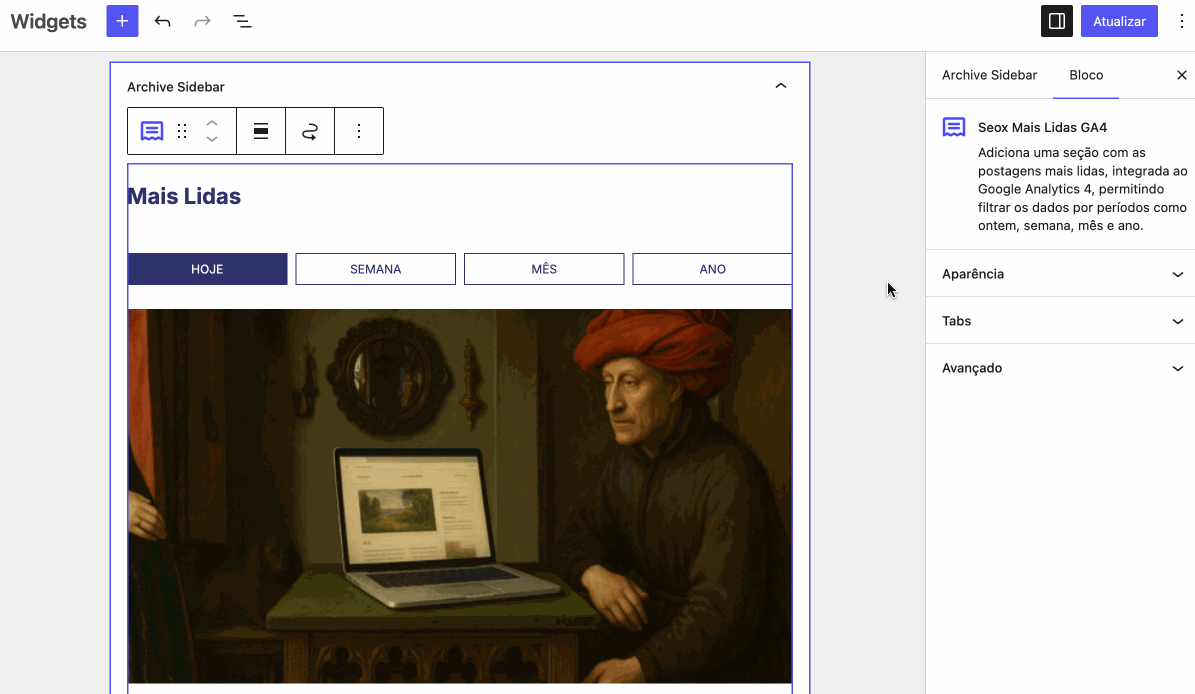Expand the Tabs panel

coord(1061,321)
